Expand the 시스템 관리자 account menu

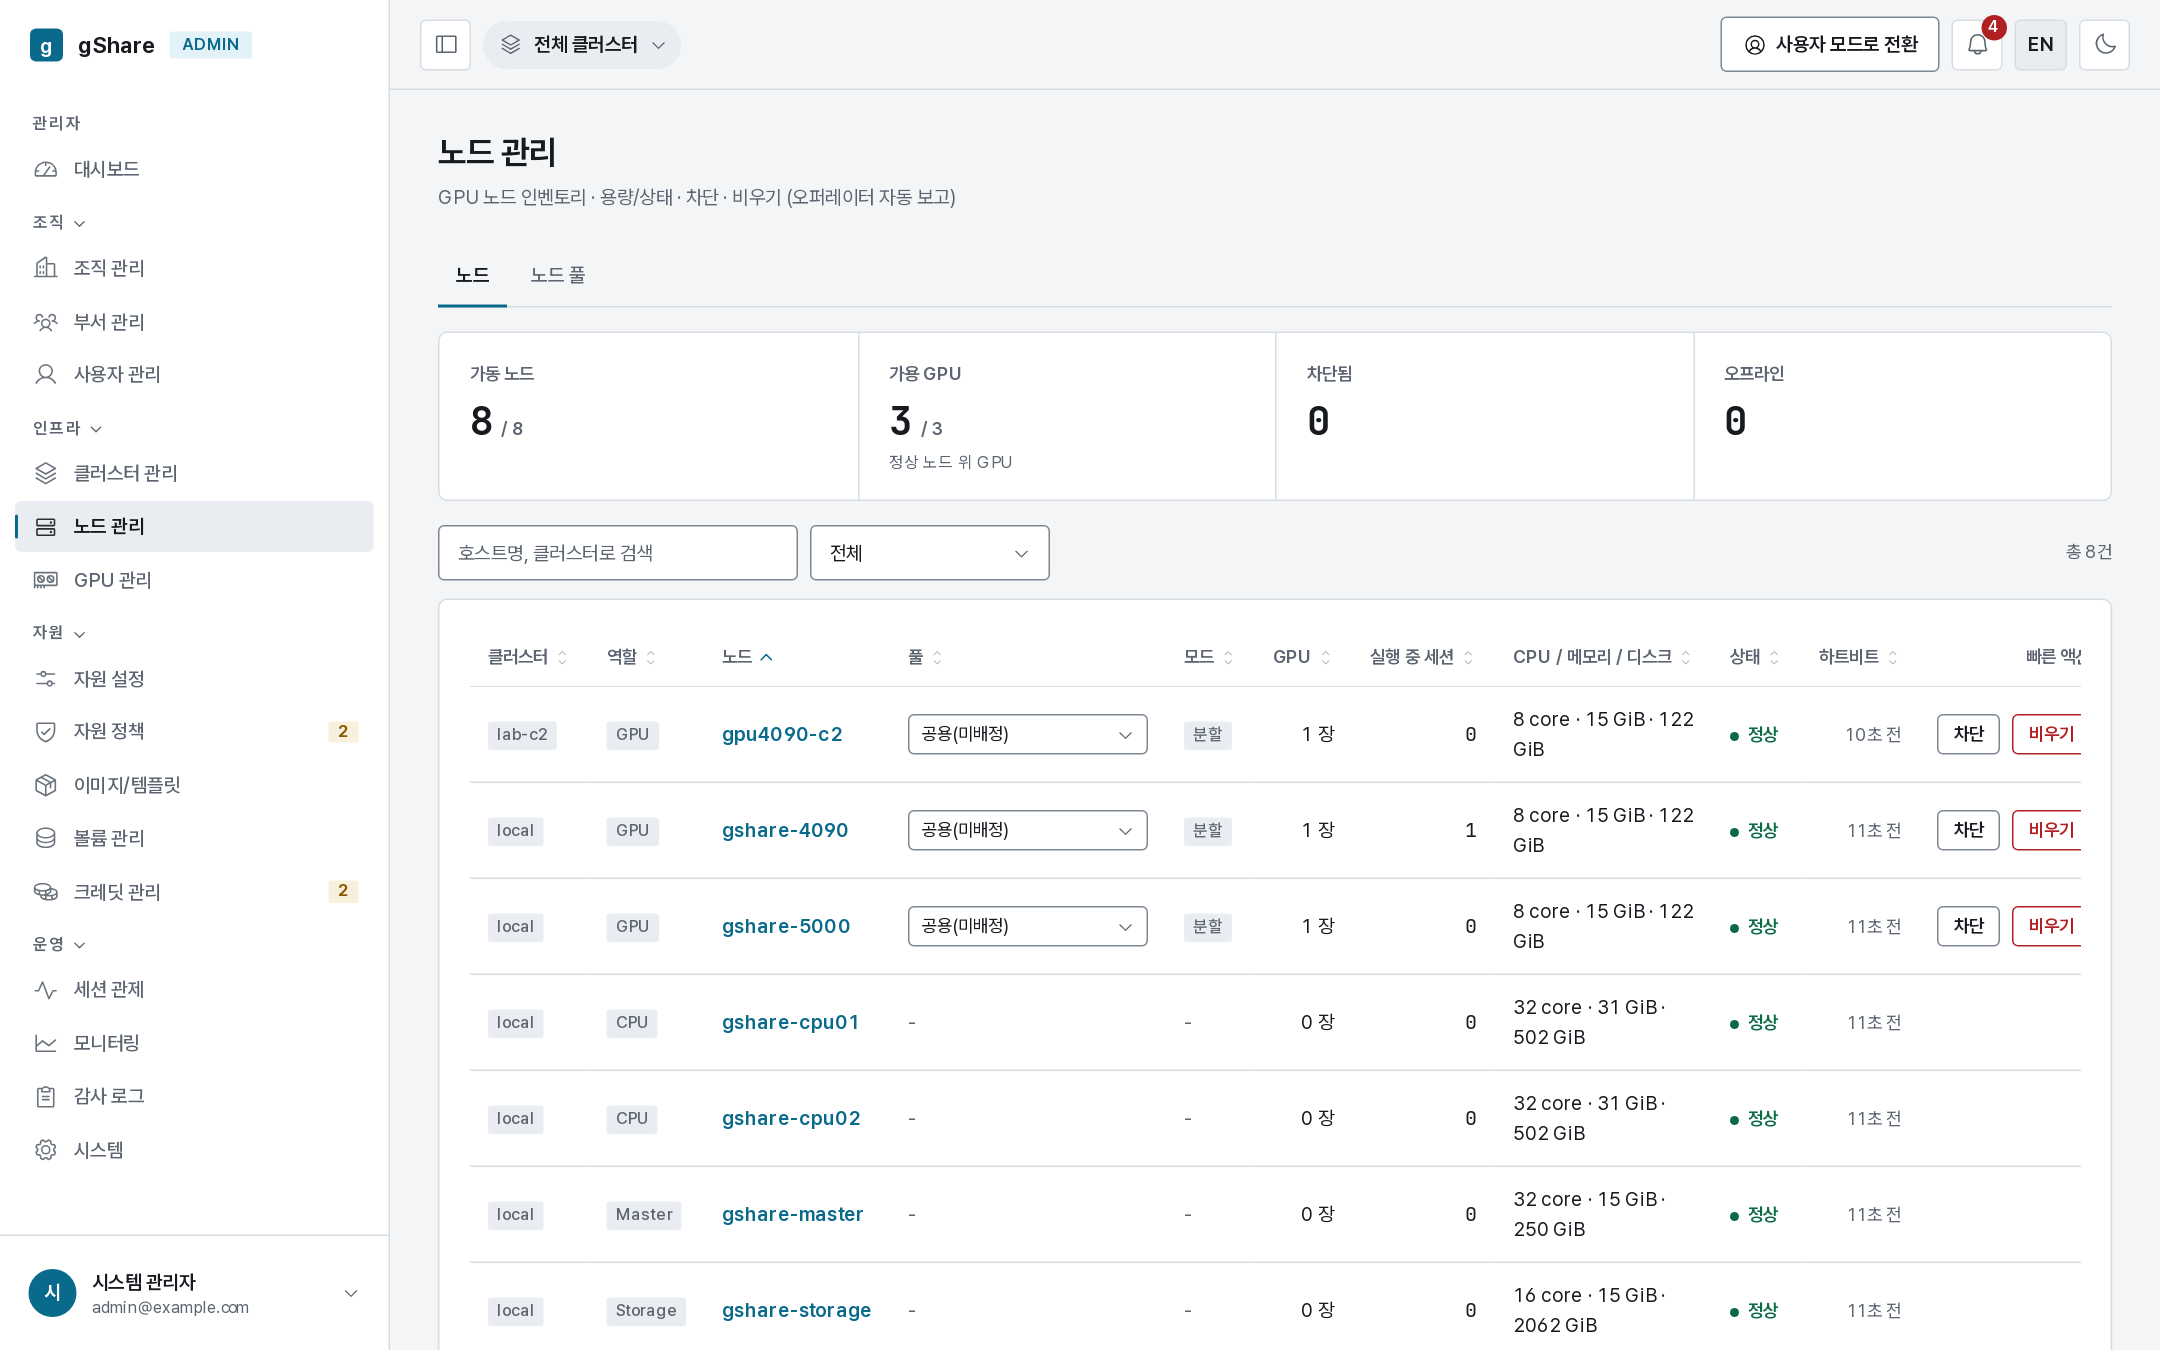pos(194,1293)
